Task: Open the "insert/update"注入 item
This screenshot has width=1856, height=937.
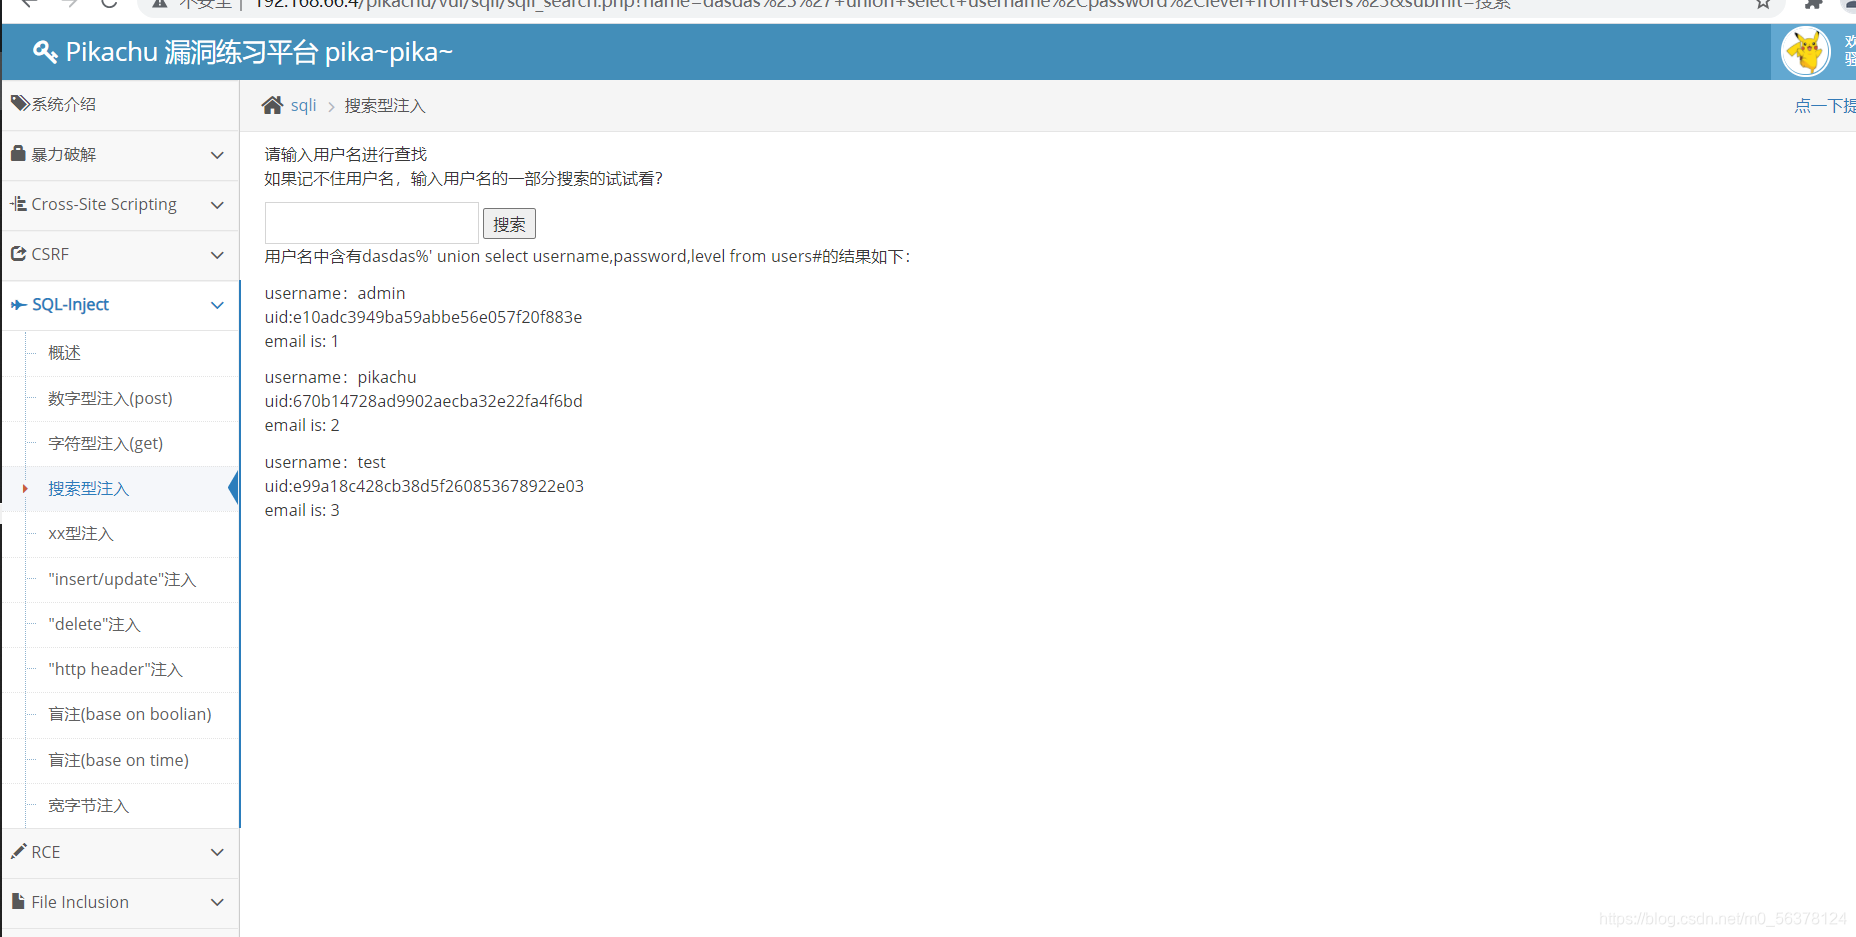Action: coord(120,579)
